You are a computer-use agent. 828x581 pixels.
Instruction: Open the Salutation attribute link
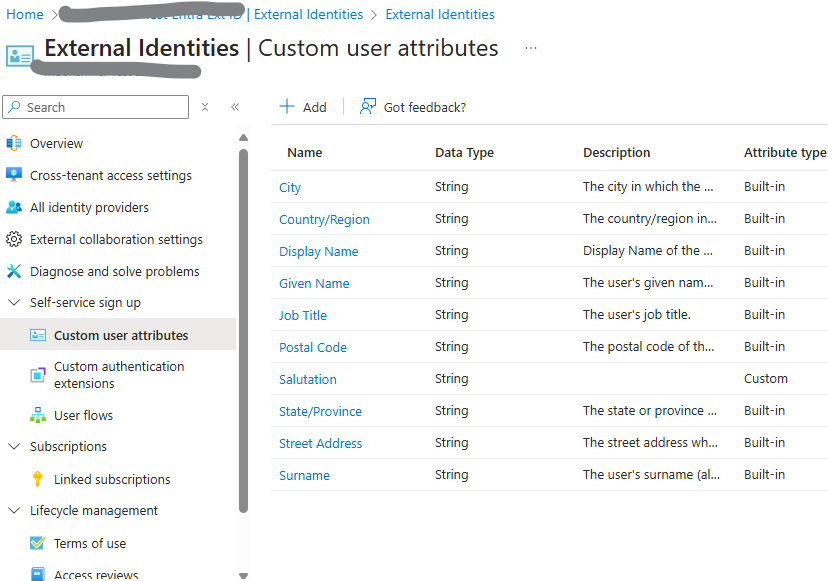(x=307, y=379)
